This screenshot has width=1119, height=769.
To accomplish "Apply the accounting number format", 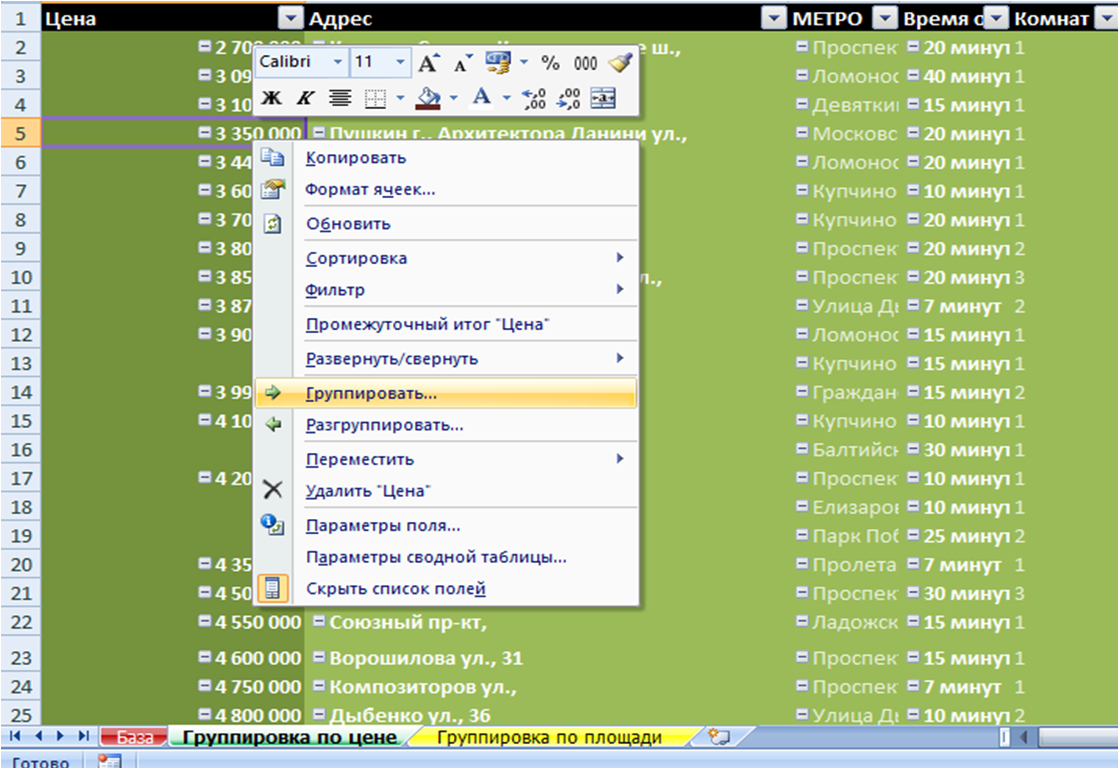I will tap(497, 63).
